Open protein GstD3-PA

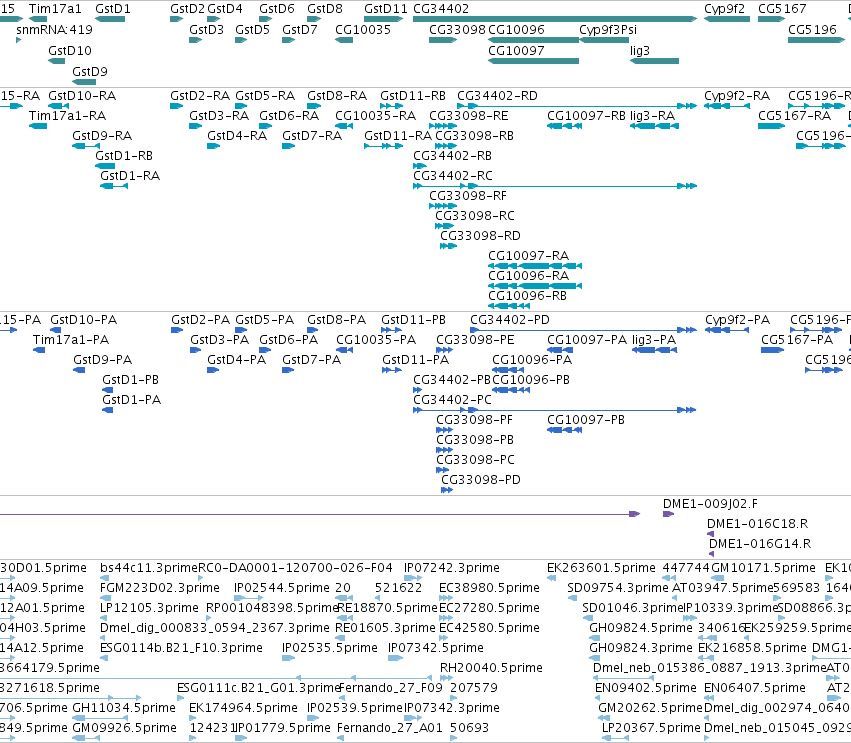[x=195, y=350]
